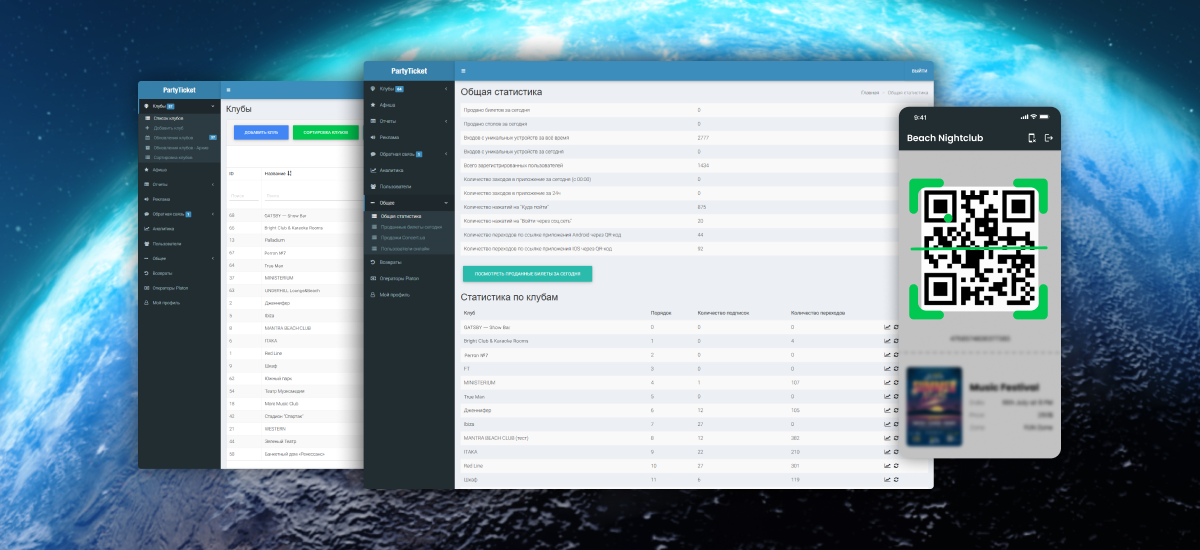Screen dimensions: 1200x550
Task: Open Афиша in Клубы window sidebar
Action: [x=179, y=170]
